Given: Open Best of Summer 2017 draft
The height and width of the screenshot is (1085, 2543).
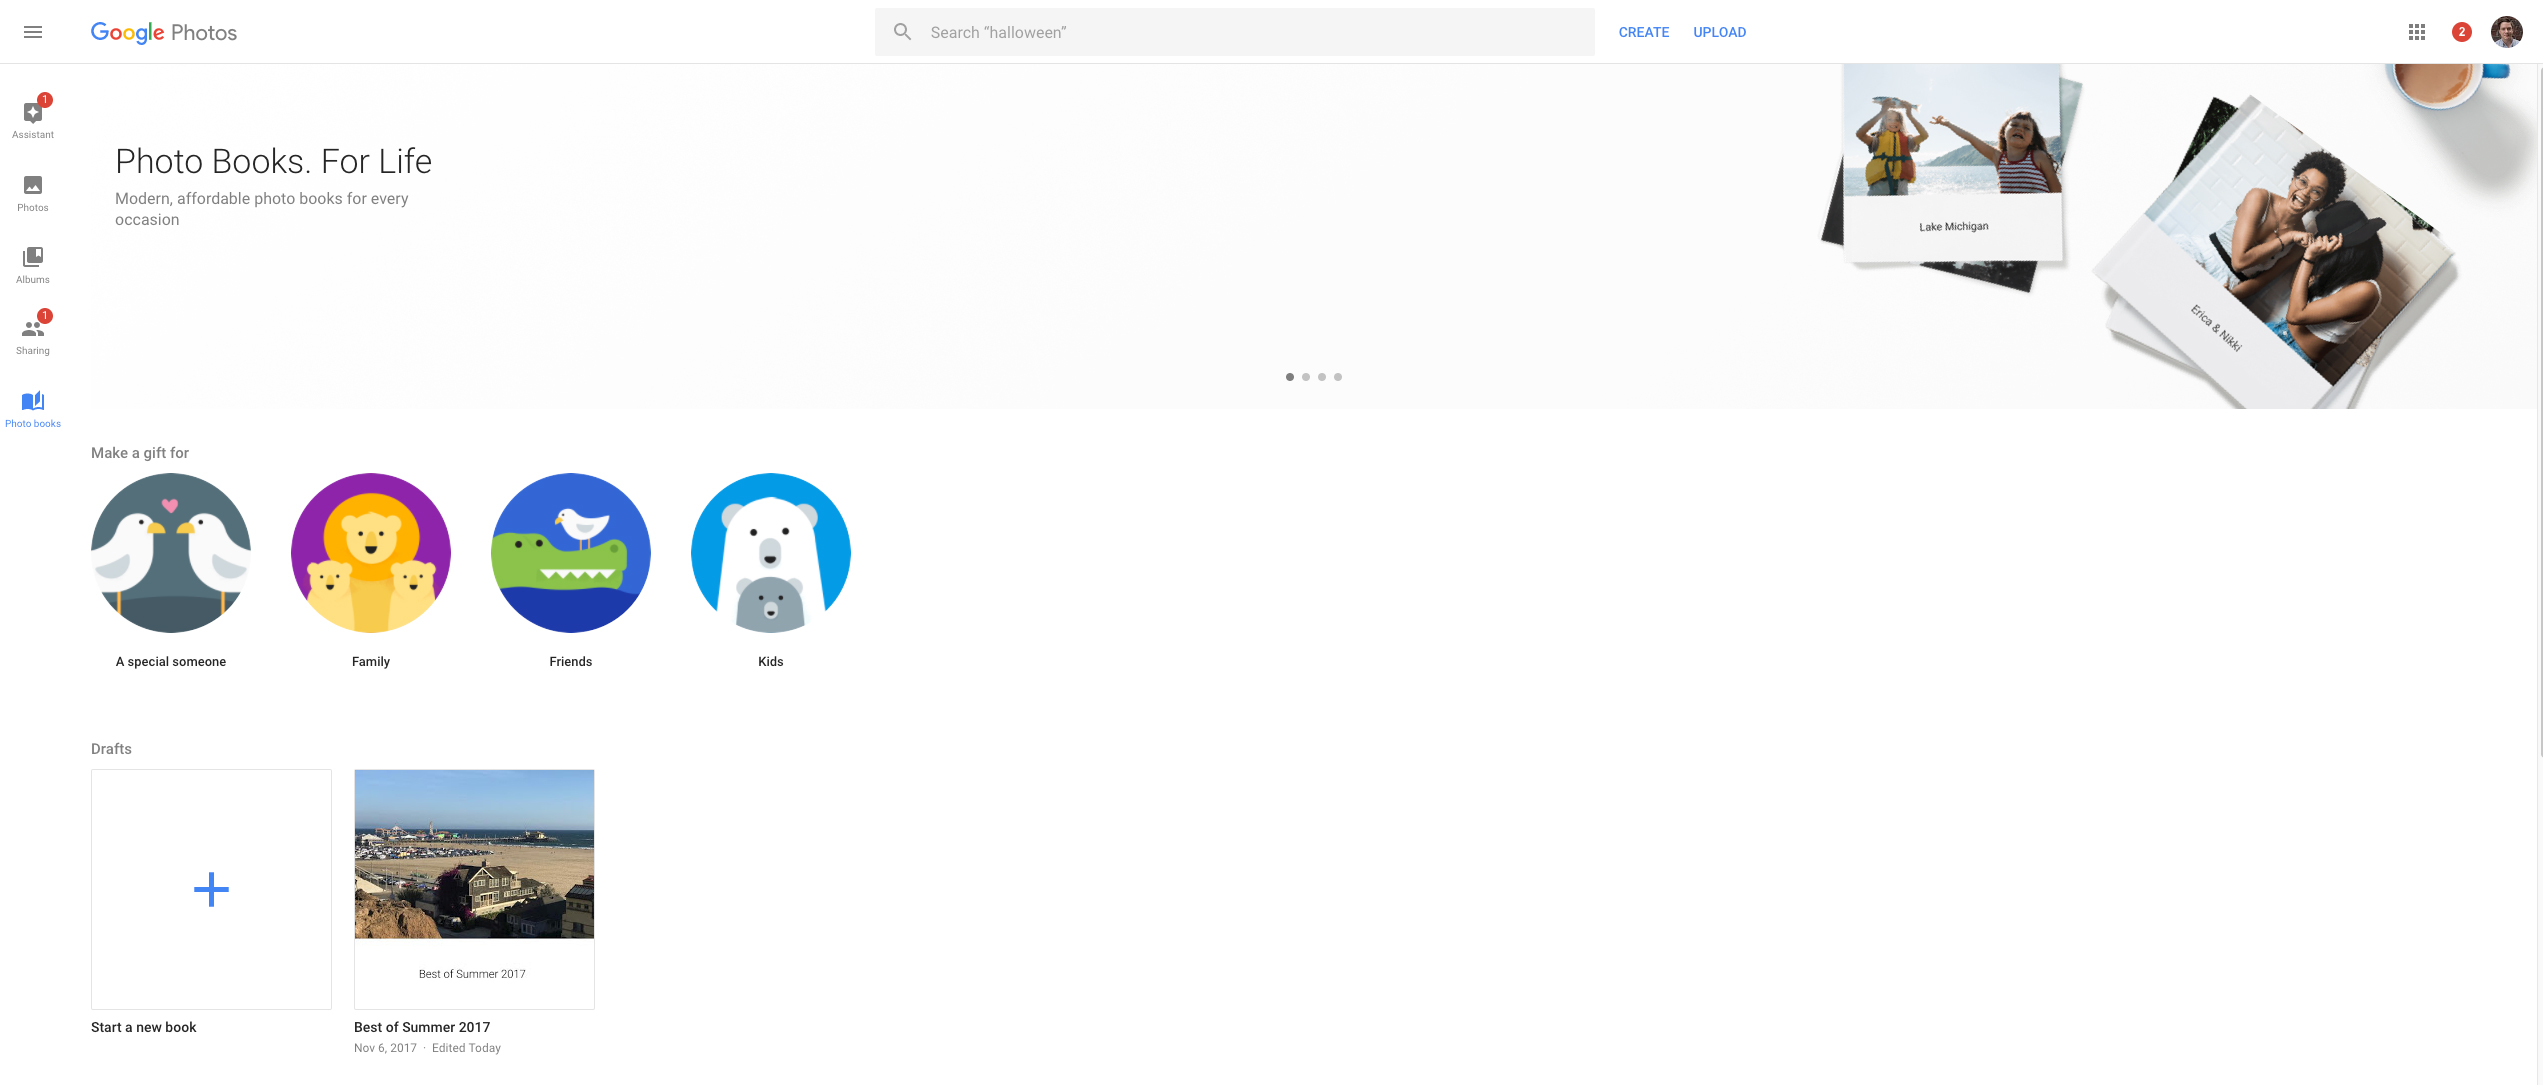Looking at the screenshot, I should pos(474,889).
